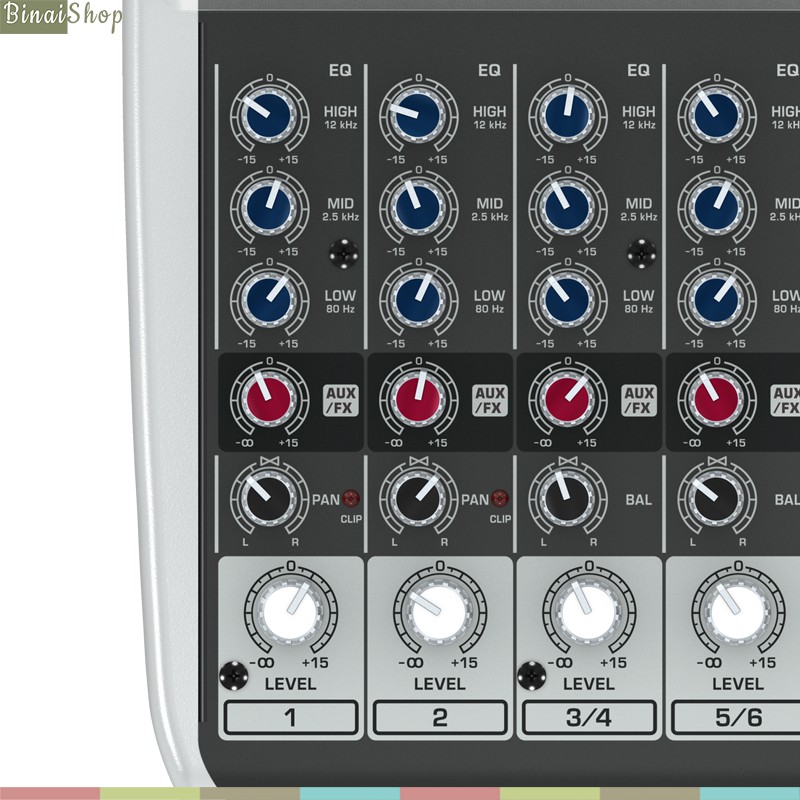Click channel 1 HIGH EQ knob
800x800 pixels.
pos(266,114)
